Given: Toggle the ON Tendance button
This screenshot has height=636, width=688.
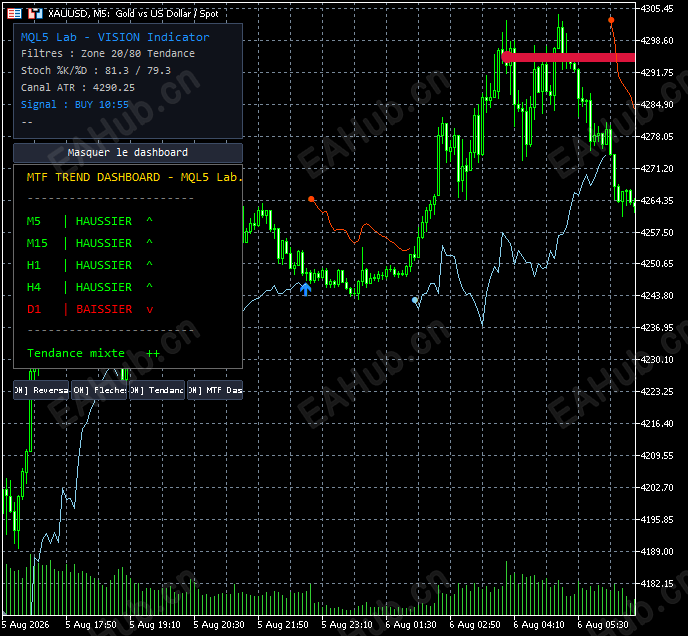Looking at the screenshot, I should tap(157, 390).
